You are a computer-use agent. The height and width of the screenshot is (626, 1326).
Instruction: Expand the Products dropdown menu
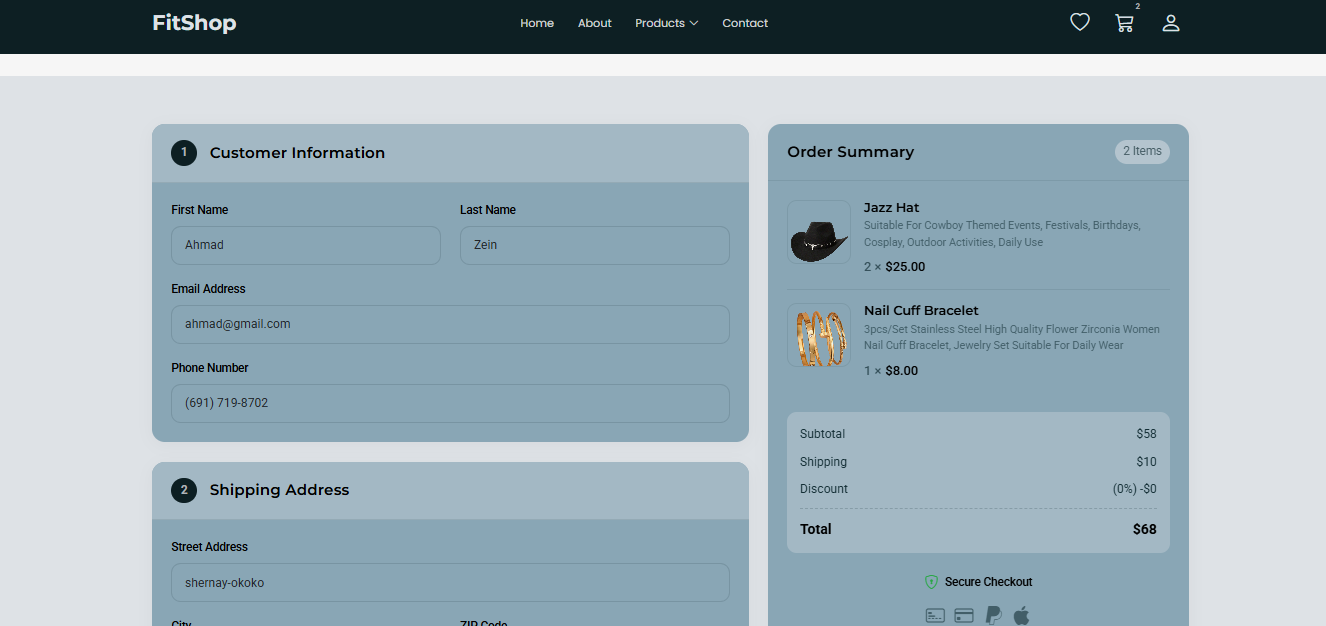[666, 23]
